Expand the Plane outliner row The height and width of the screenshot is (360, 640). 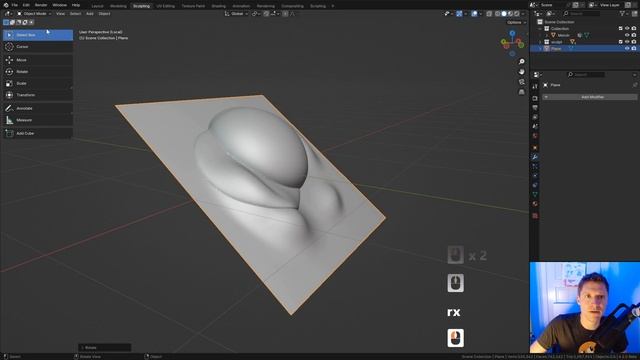540,49
